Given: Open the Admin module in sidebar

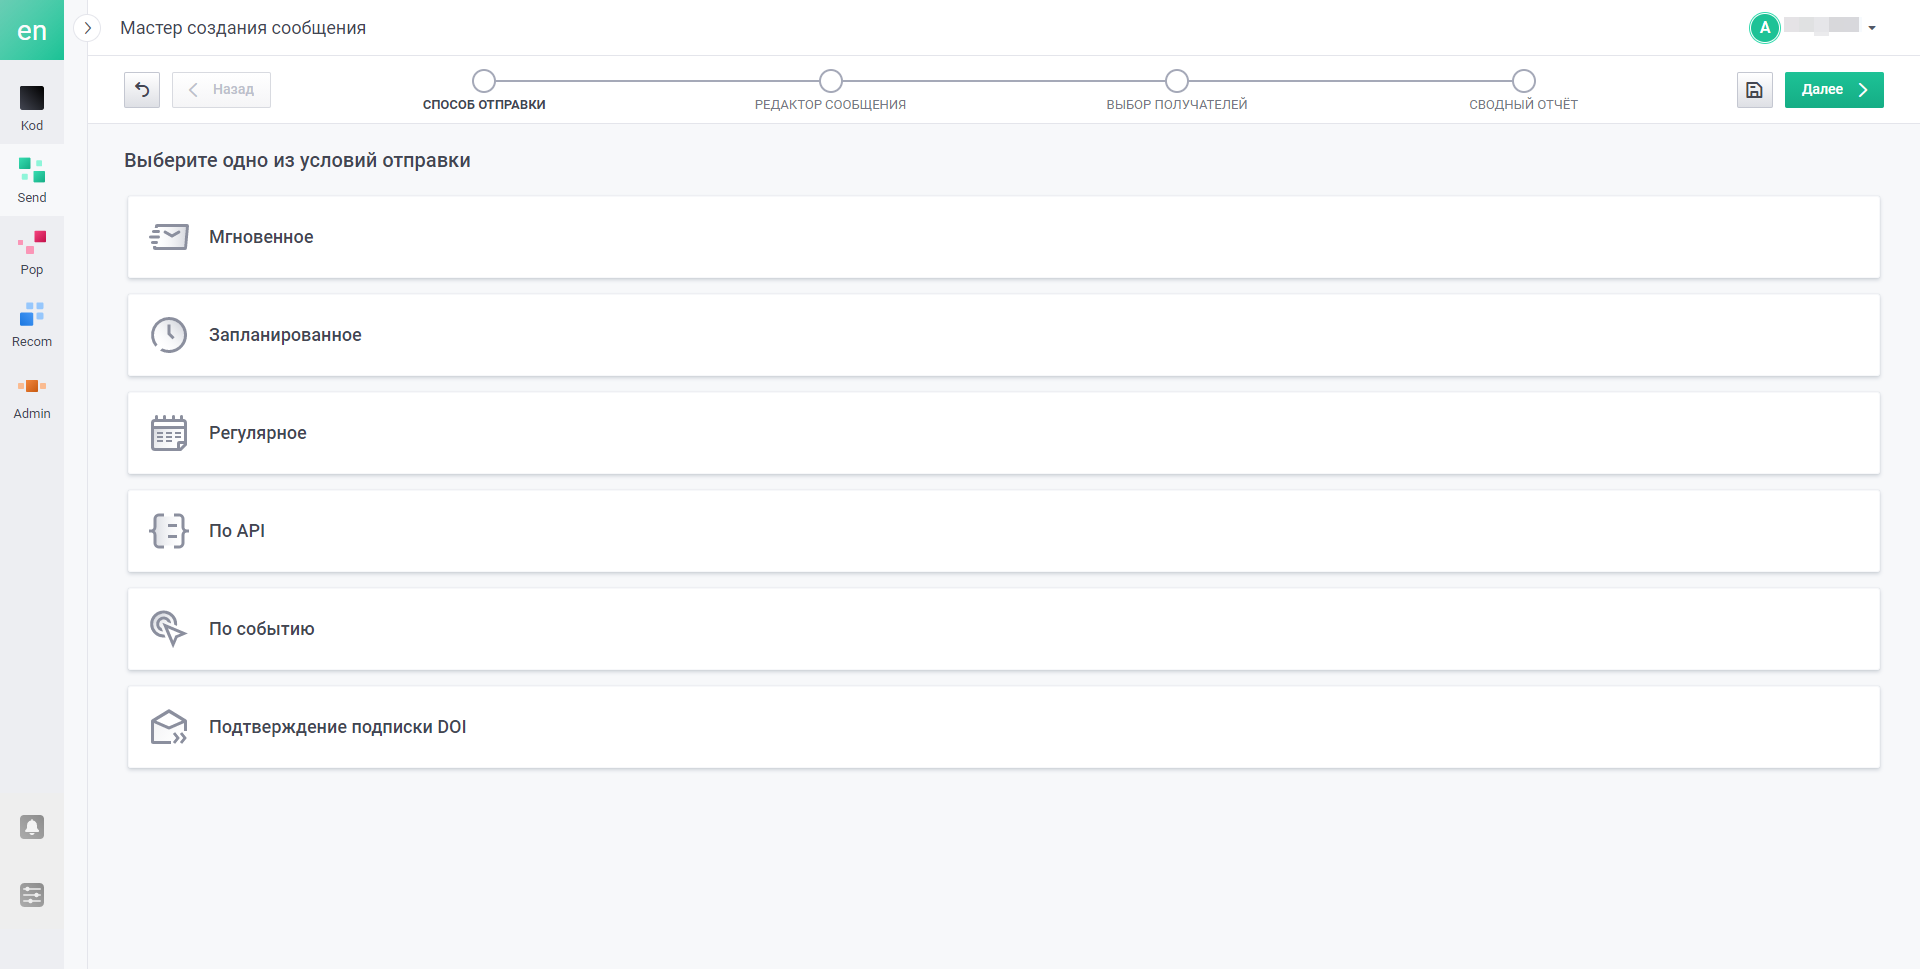Looking at the screenshot, I should click(32, 397).
